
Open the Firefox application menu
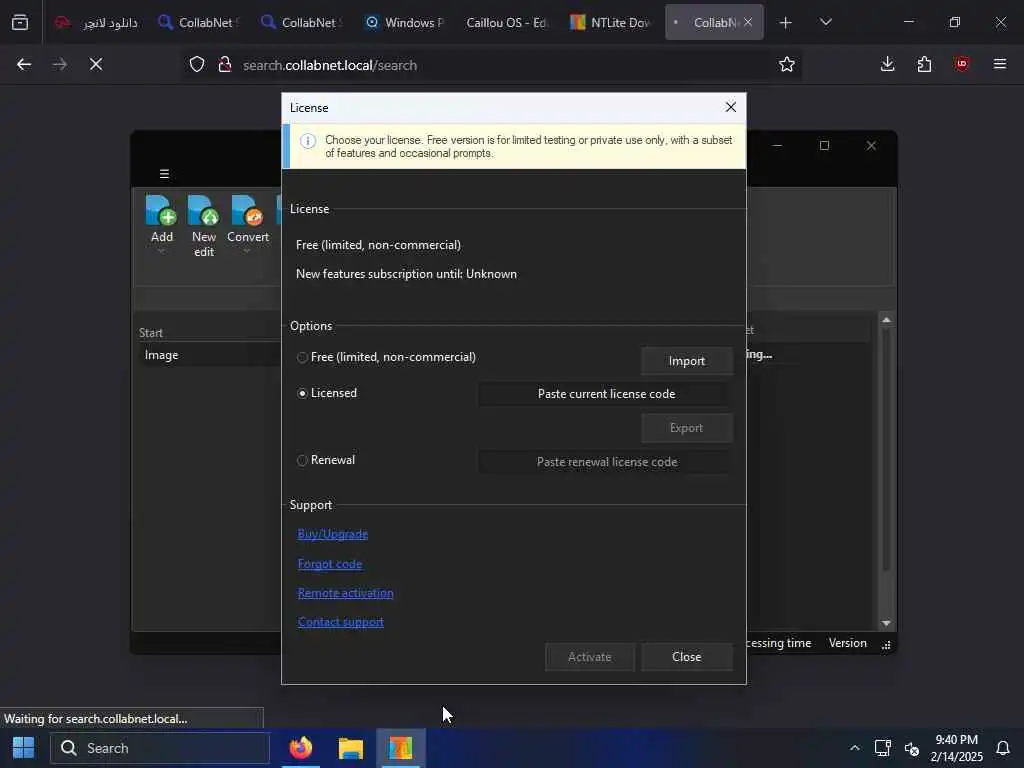click(x=1000, y=64)
